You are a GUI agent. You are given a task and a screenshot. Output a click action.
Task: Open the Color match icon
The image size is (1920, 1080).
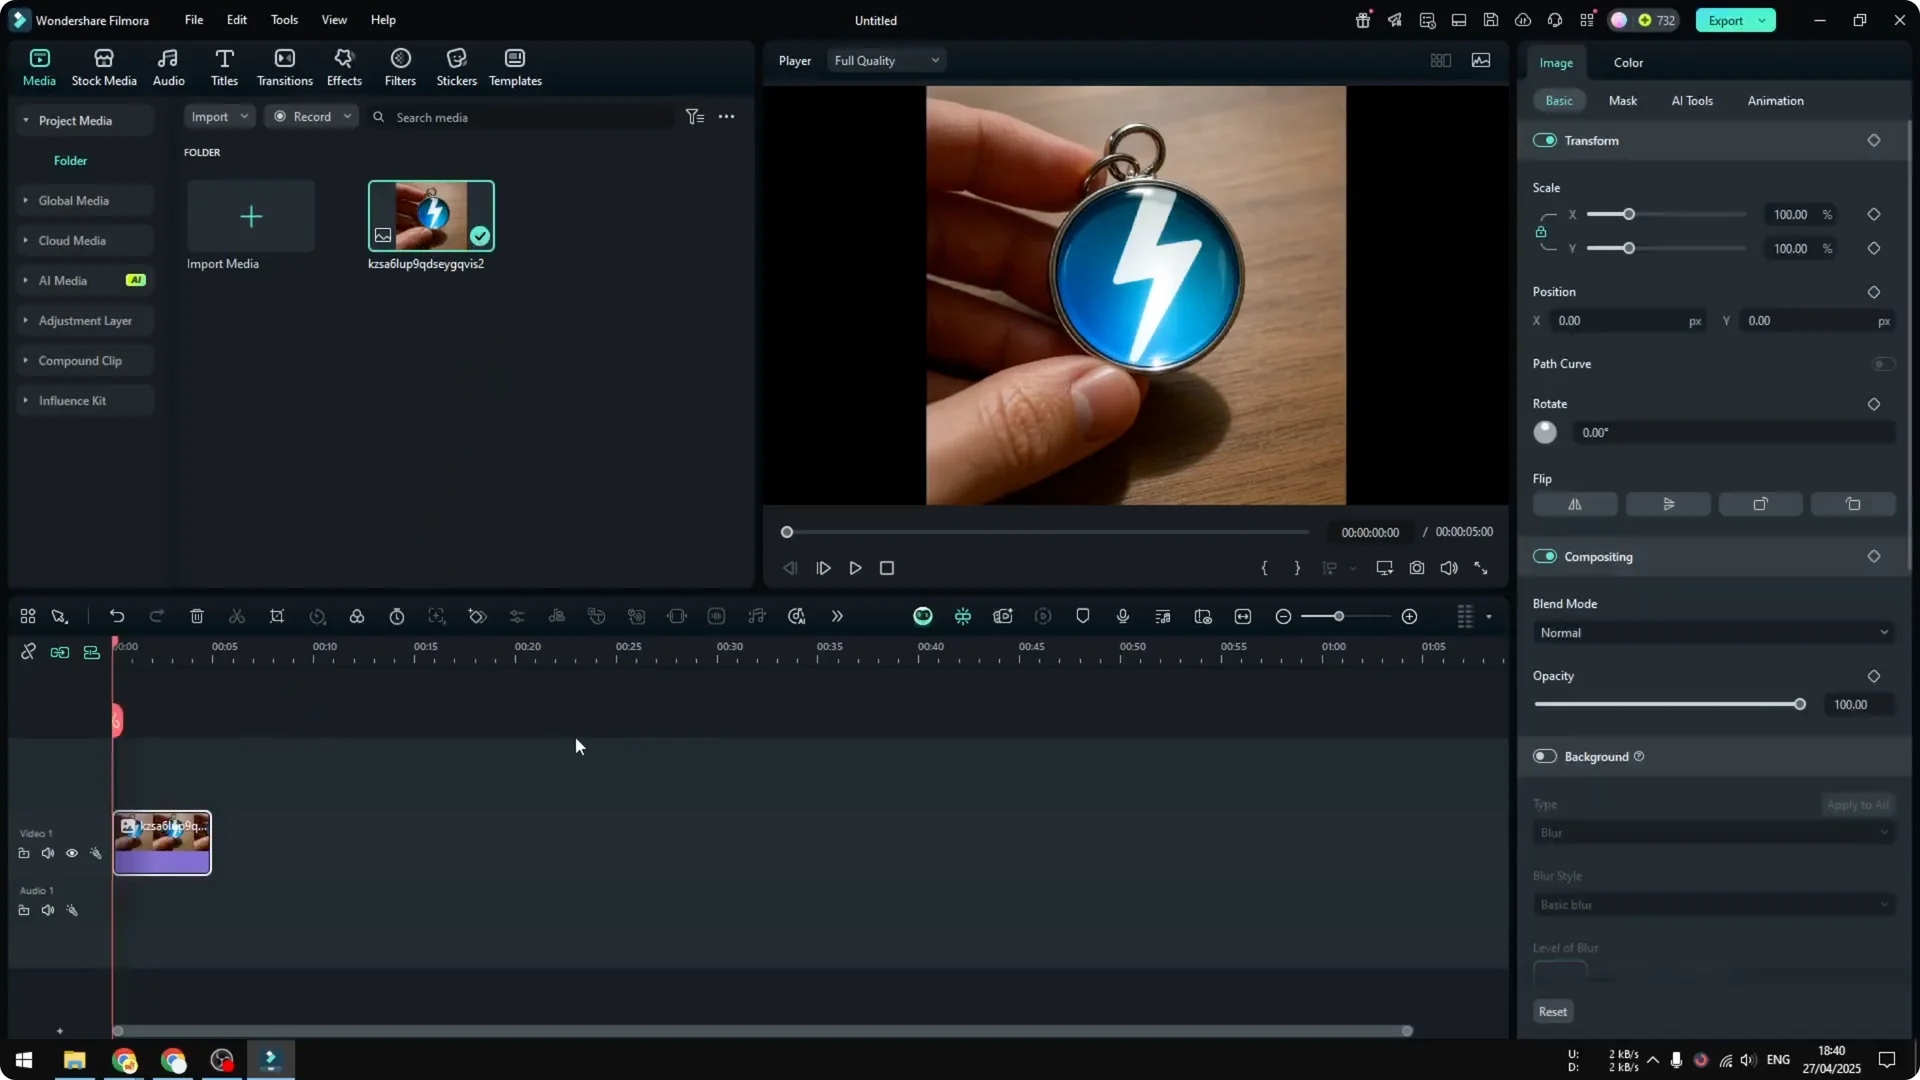(x=357, y=616)
